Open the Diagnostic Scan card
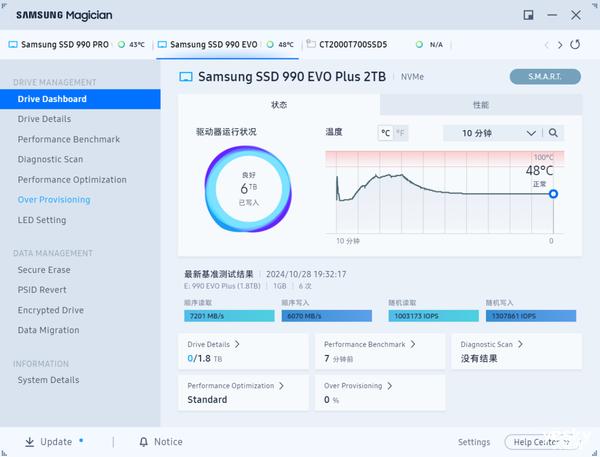The image size is (600, 457). pos(517,351)
